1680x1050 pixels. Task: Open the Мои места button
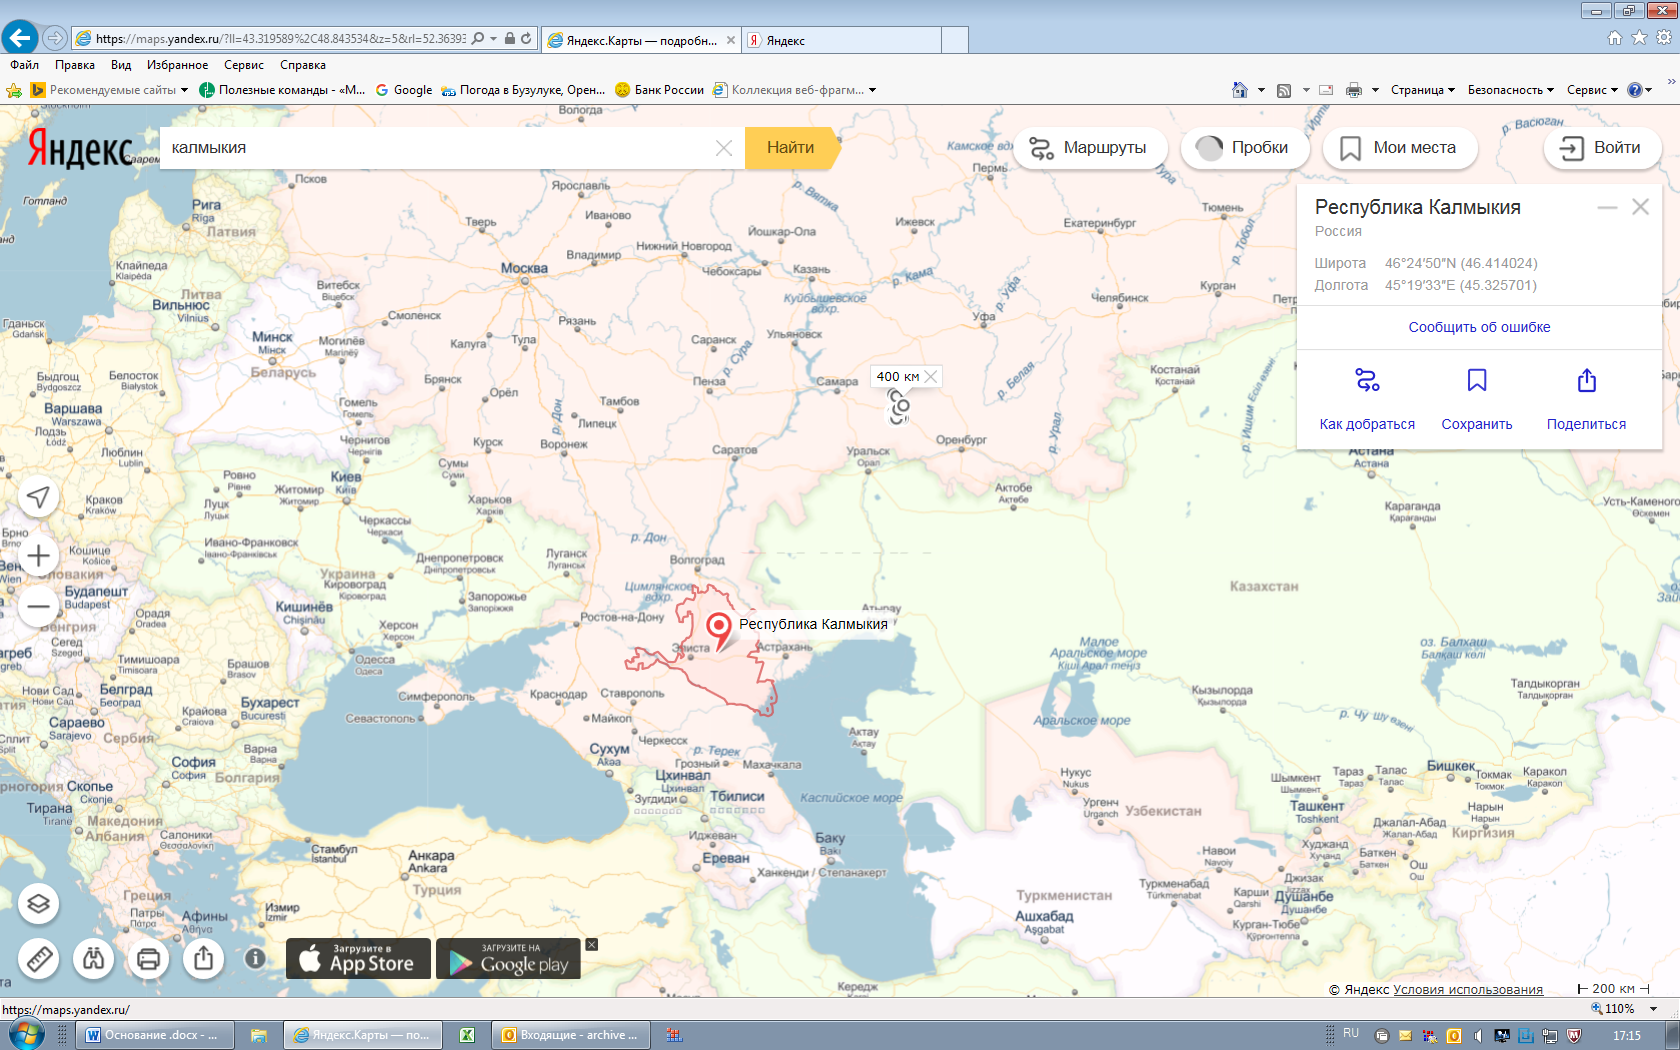pyautogui.click(x=1399, y=148)
